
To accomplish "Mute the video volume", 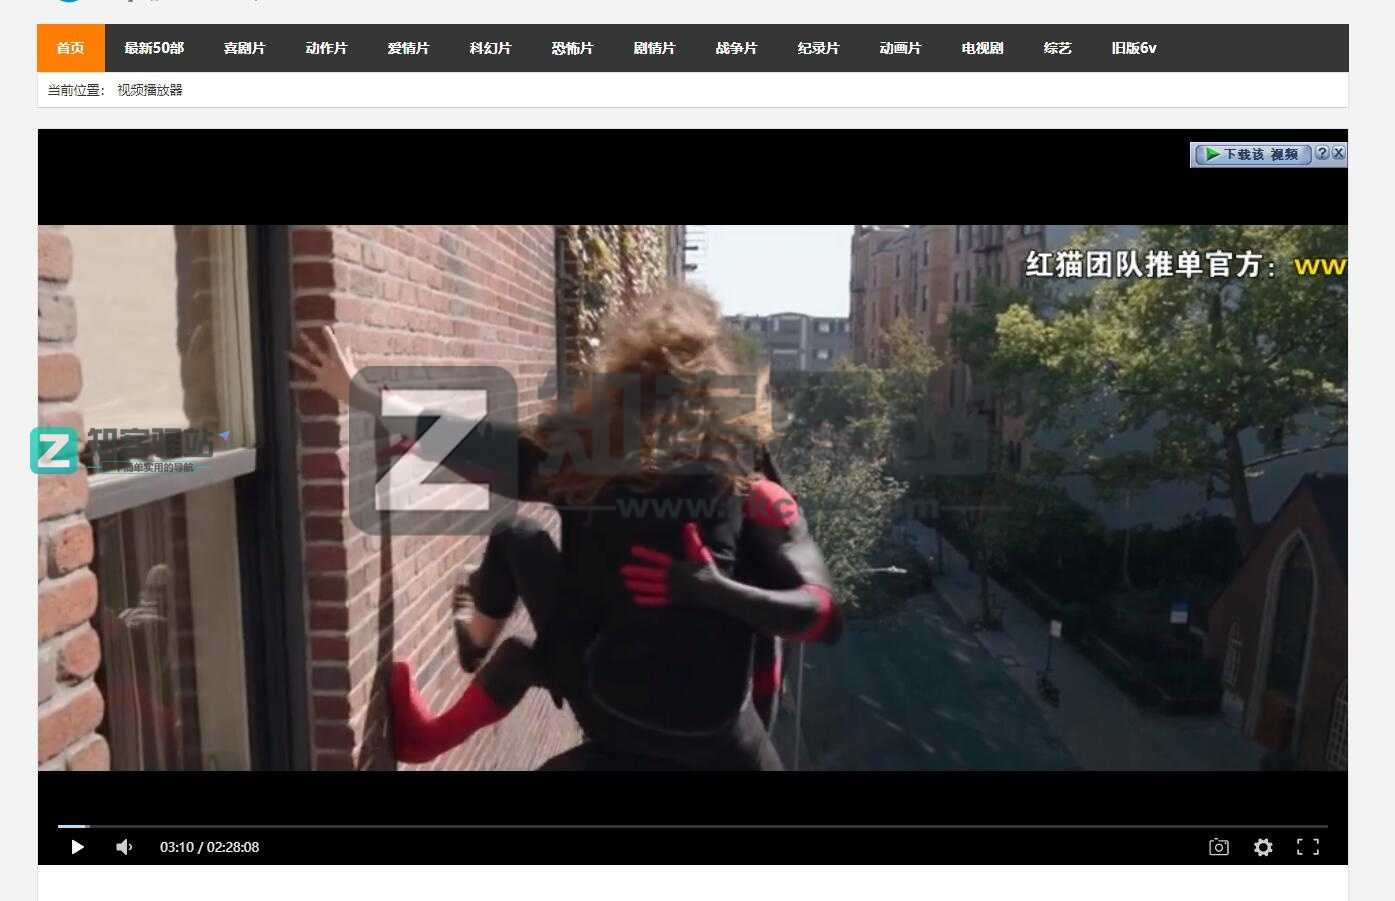I will [x=124, y=847].
